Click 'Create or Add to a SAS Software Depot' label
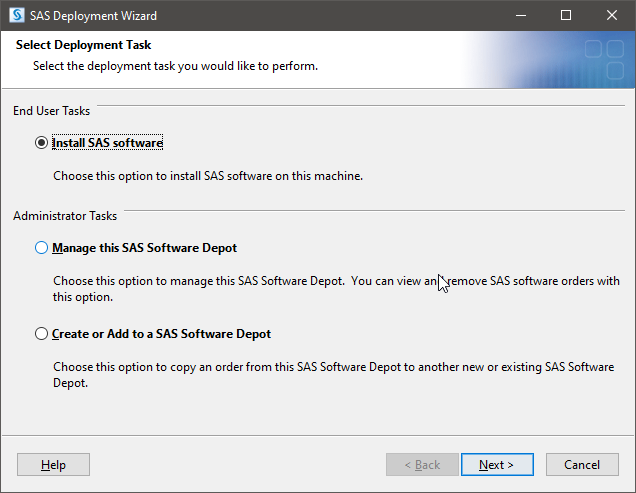The image size is (636, 493). click(161, 334)
